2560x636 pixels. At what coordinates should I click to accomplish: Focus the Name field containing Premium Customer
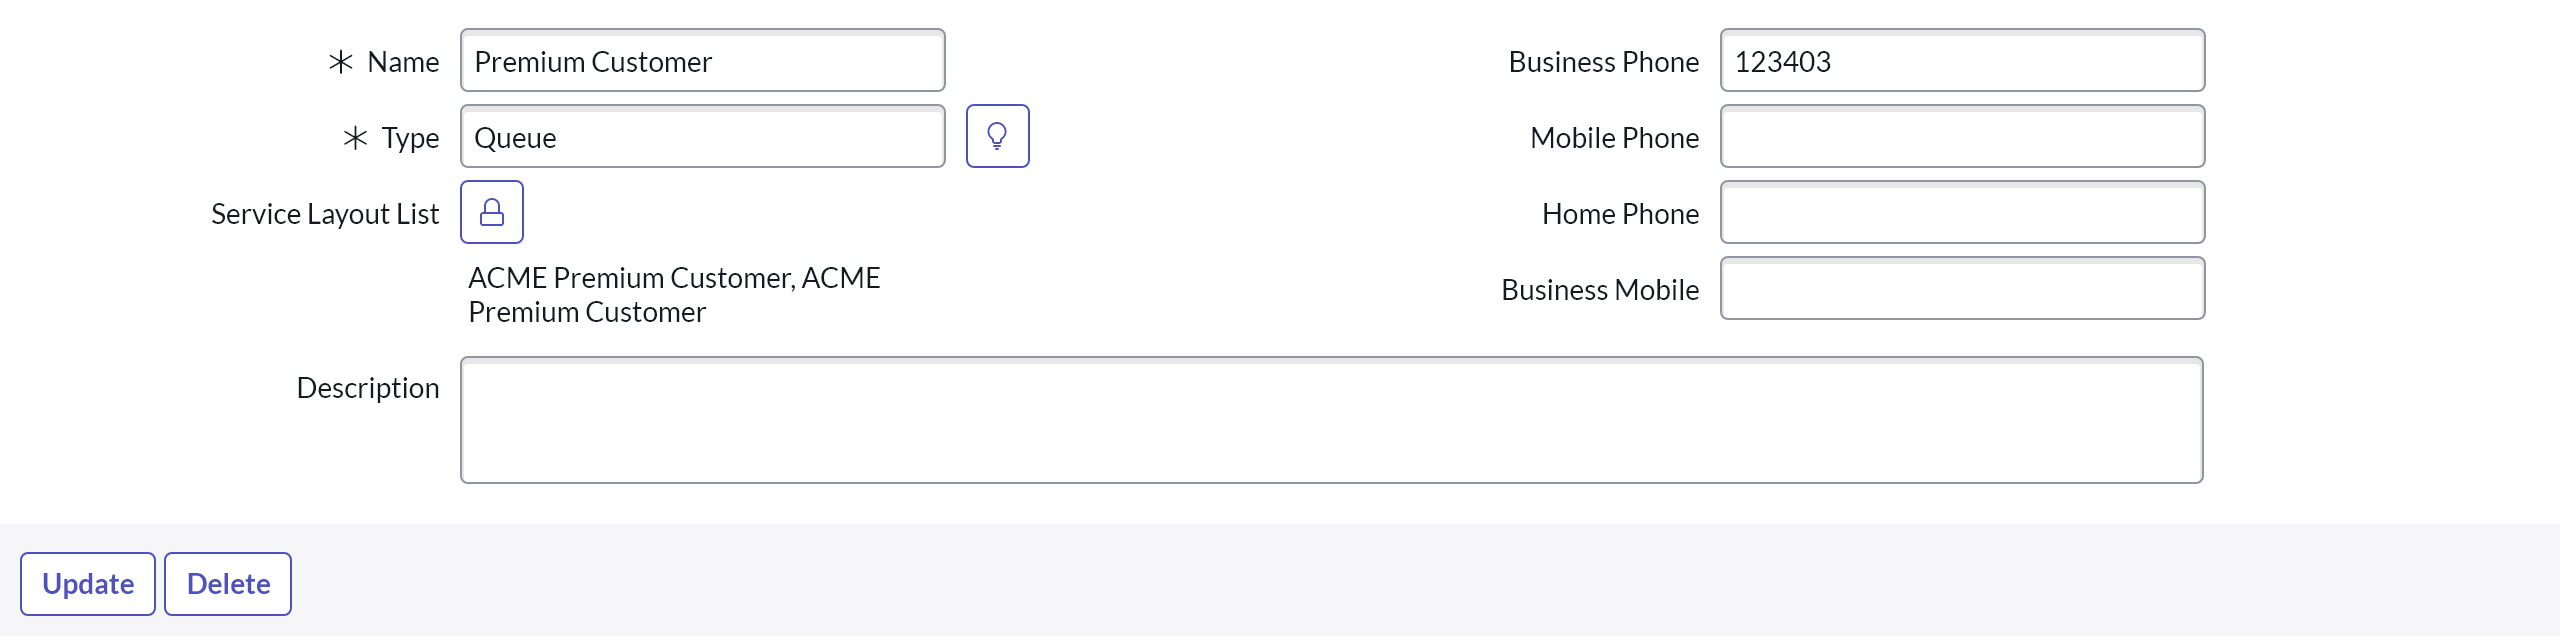coord(702,61)
